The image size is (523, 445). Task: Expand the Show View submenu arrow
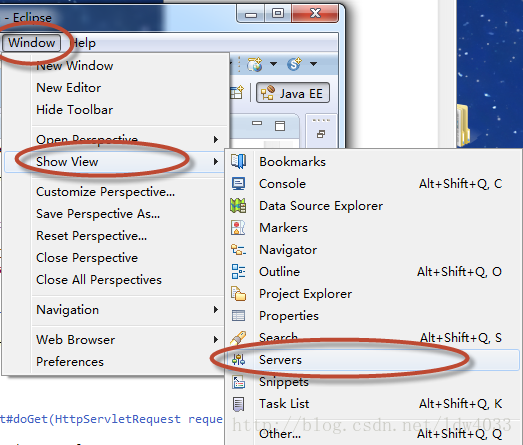click(x=216, y=162)
